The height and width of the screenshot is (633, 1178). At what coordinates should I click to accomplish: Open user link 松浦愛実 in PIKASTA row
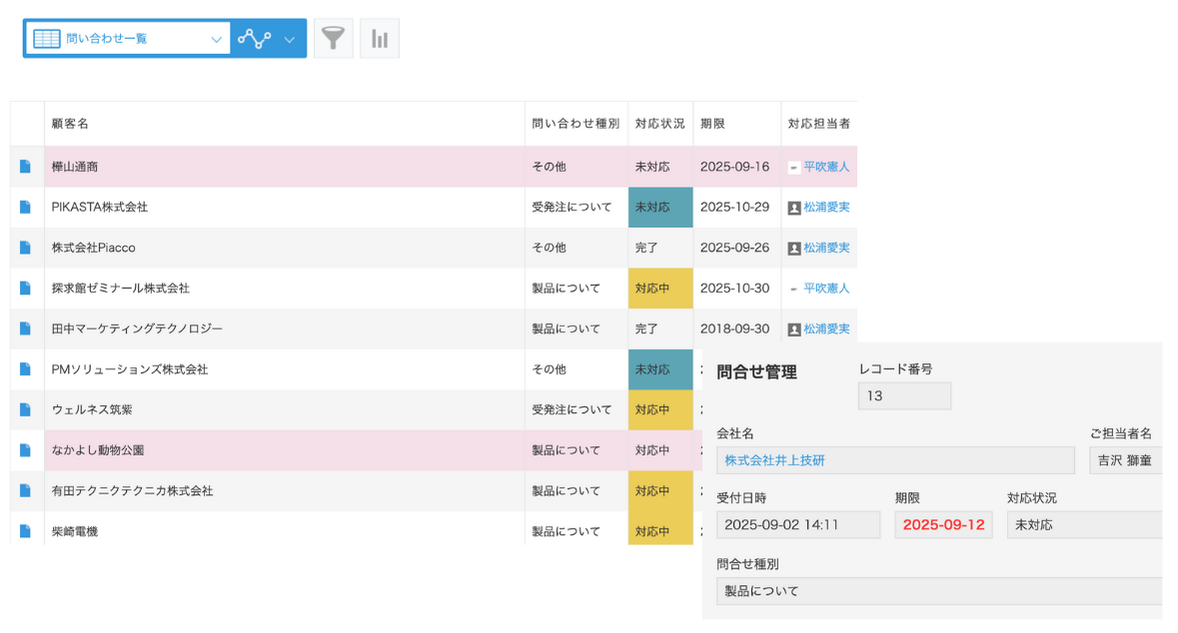pos(826,207)
